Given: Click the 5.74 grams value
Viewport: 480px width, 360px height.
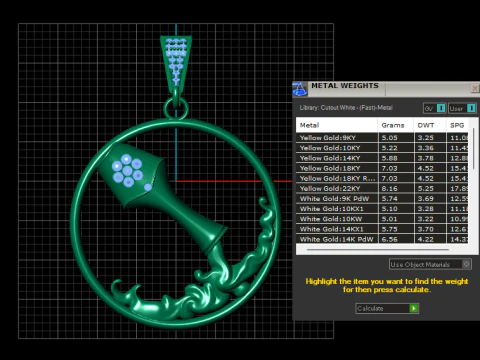Looking at the screenshot, I should pyautogui.click(x=389, y=199).
